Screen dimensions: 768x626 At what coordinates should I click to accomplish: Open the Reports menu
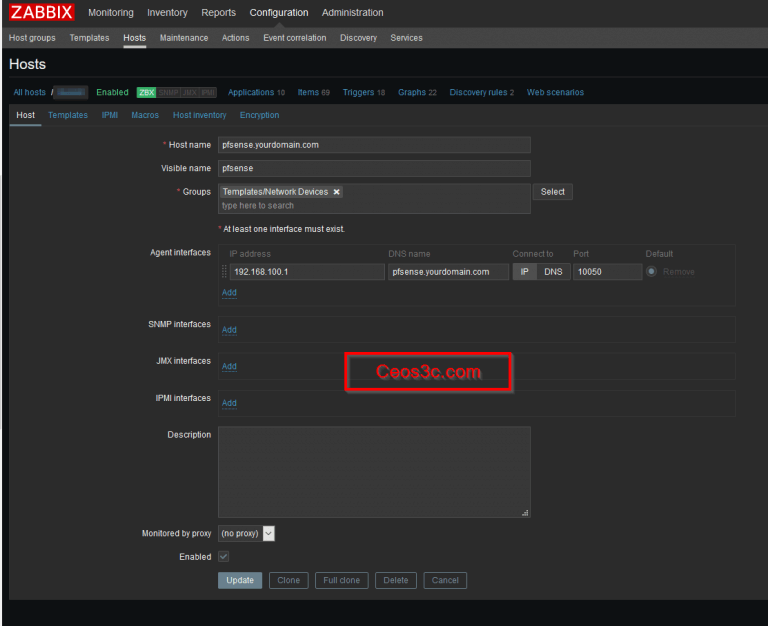218,13
